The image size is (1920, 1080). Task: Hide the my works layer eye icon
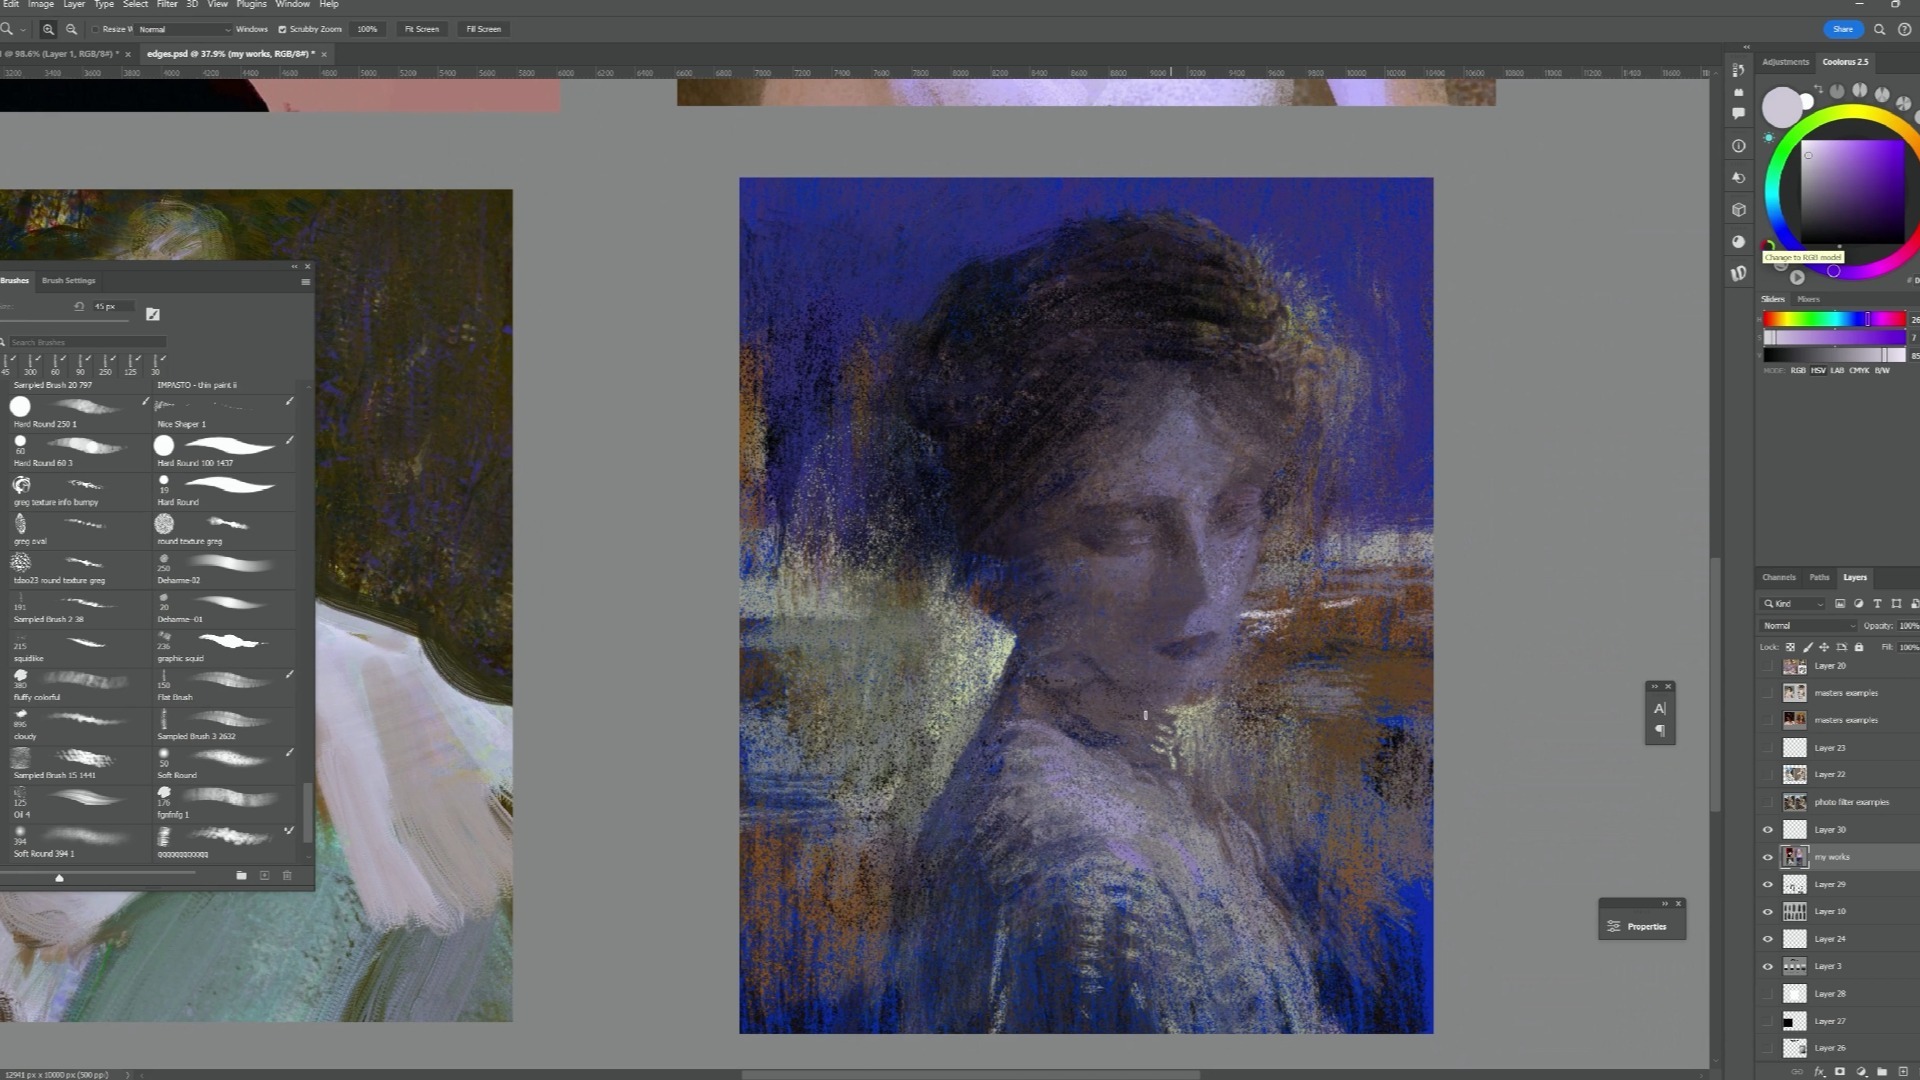click(x=1767, y=857)
